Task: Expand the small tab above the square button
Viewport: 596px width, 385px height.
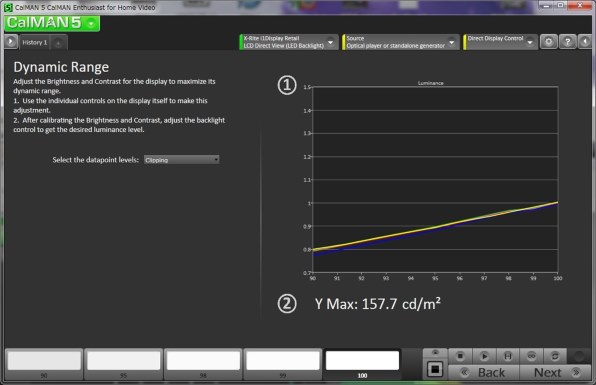Action: 435,353
